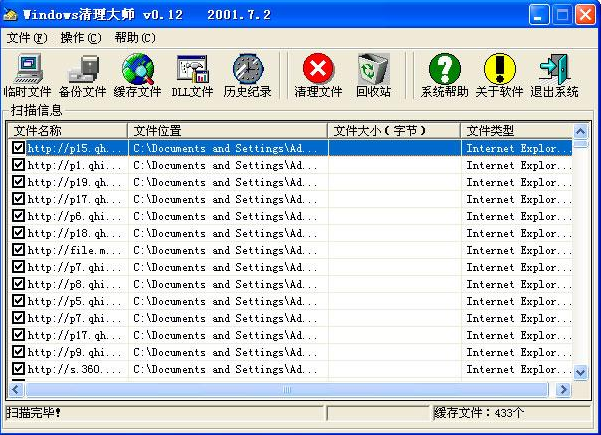Image resolution: width=601 pixels, height=435 pixels.
Task: Uncheck the http://p5.qhi... row checkbox
Action: (x=18, y=300)
